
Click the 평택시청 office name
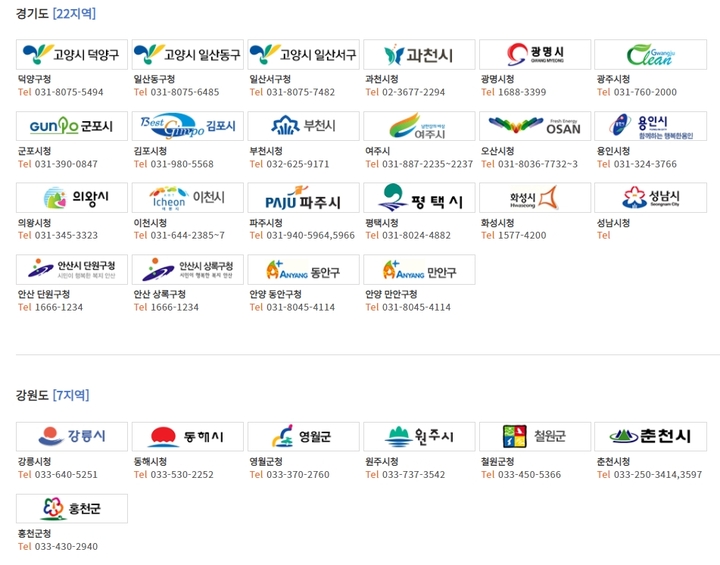[382, 223]
